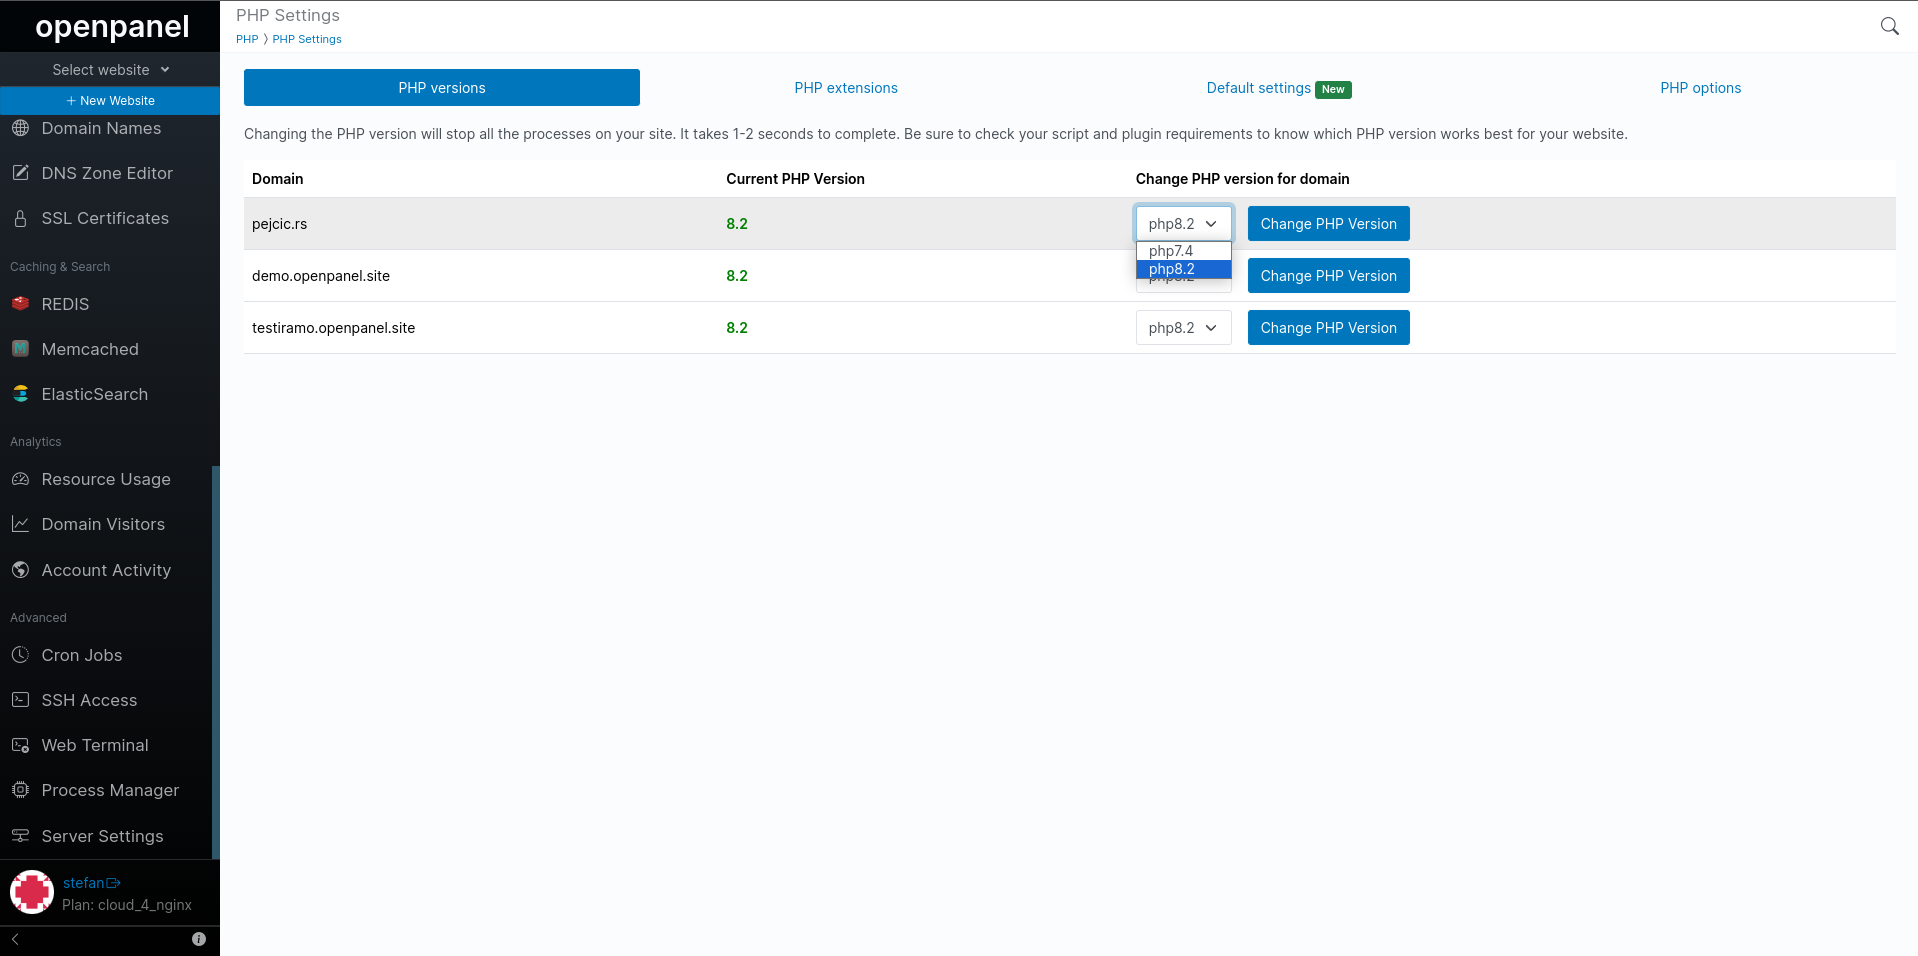This screenshot has width=1918, height=956.
Task: Click the PHP breadcrumb link
Action: point(247,39)
